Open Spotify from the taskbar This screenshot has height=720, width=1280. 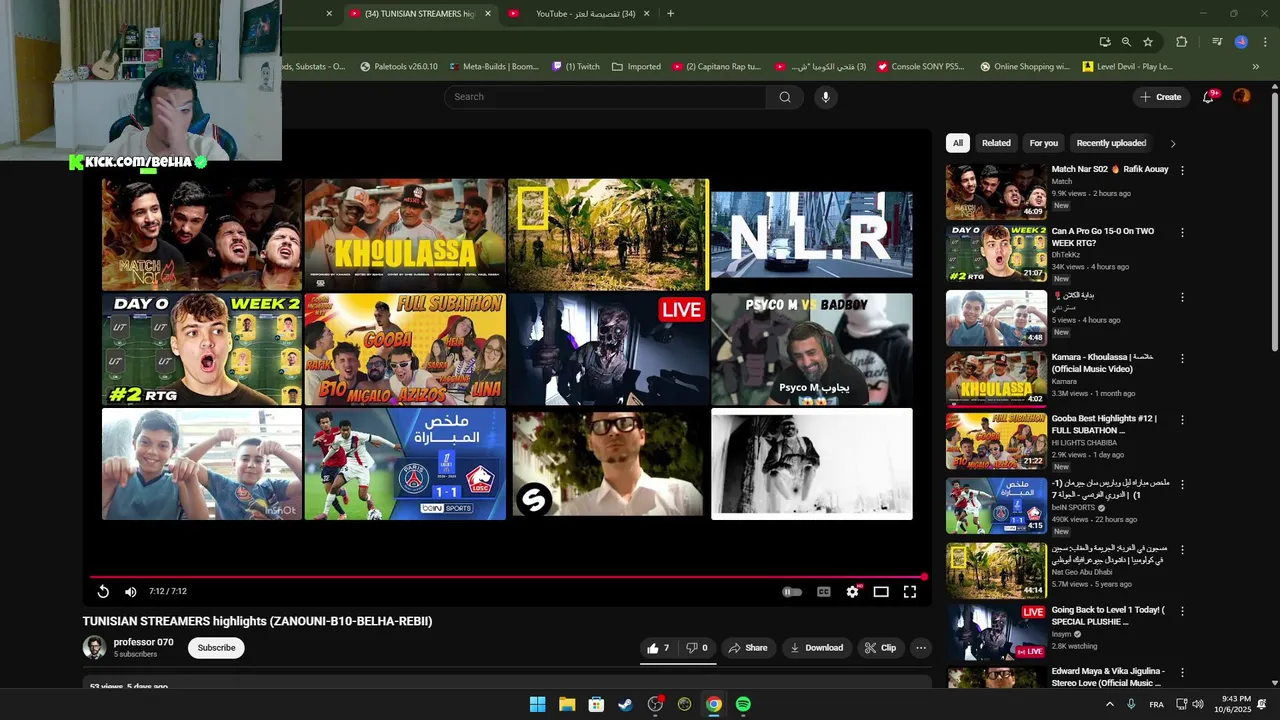click(x=743, y=704)
